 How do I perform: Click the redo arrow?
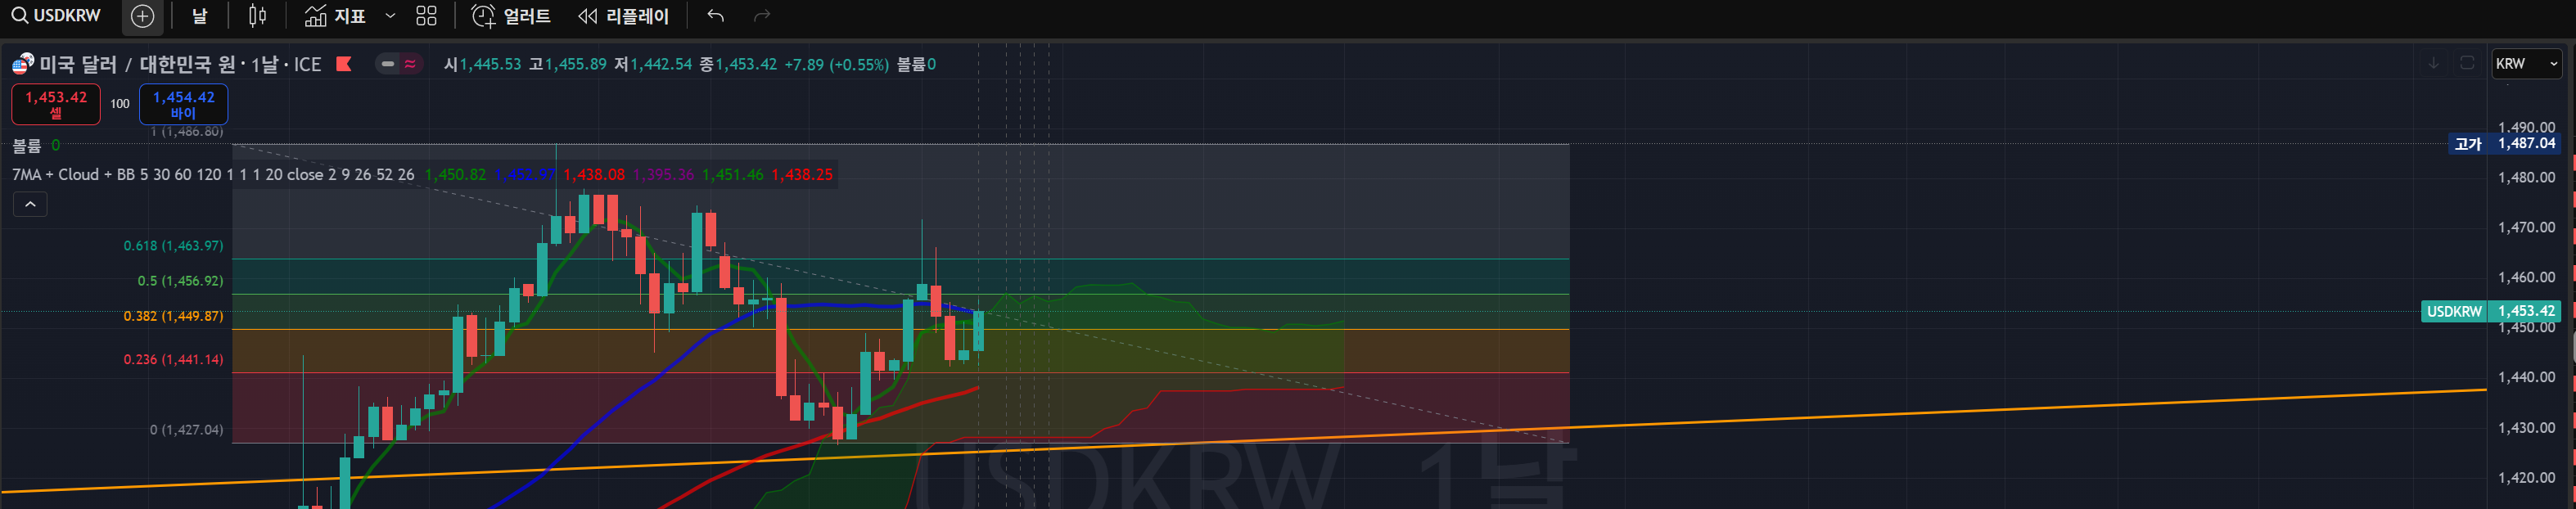pyautogui.click(x=762, y=16)
